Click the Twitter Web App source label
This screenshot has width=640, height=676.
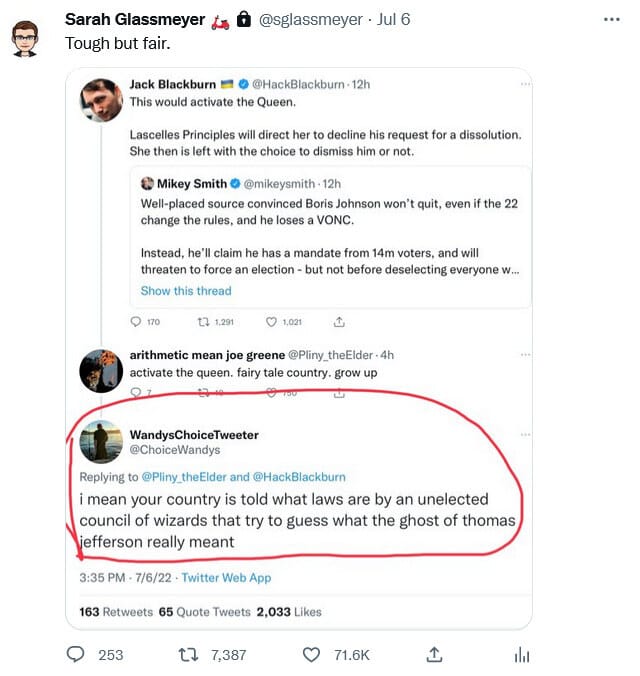(226, 577)
